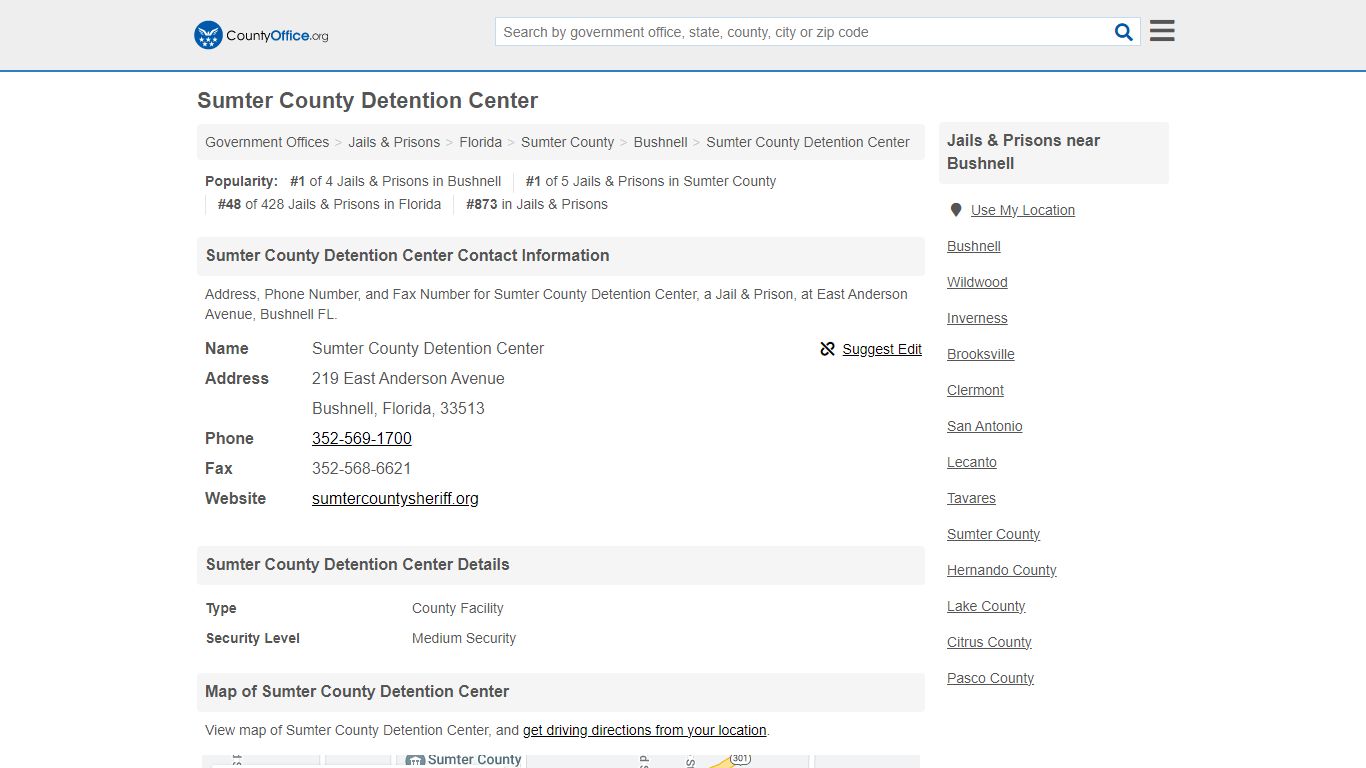Open Tavares sidebar link
Image resolution: width=1366 pixels, height=768 pixels.
(971, 498)
